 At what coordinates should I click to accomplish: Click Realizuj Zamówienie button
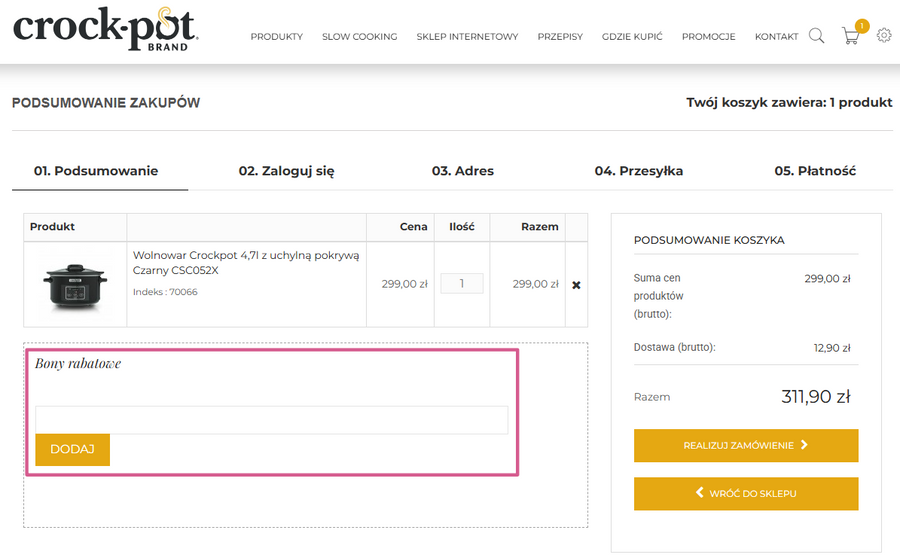pos(746,446)
